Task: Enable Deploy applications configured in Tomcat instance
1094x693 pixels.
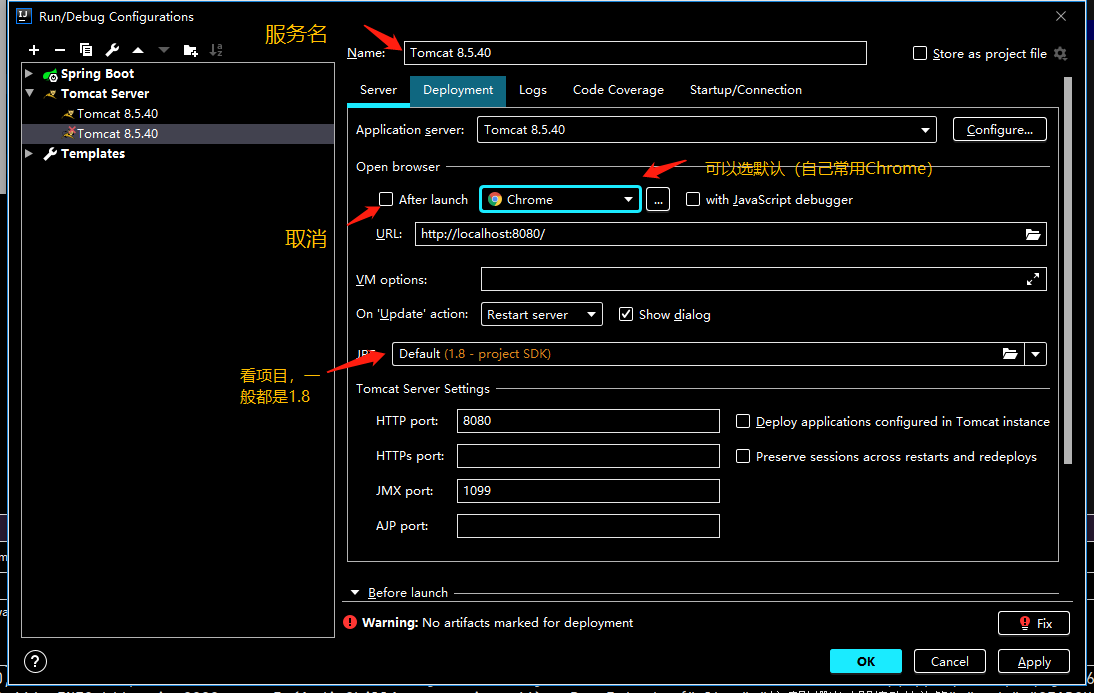Action: point(743,421)
